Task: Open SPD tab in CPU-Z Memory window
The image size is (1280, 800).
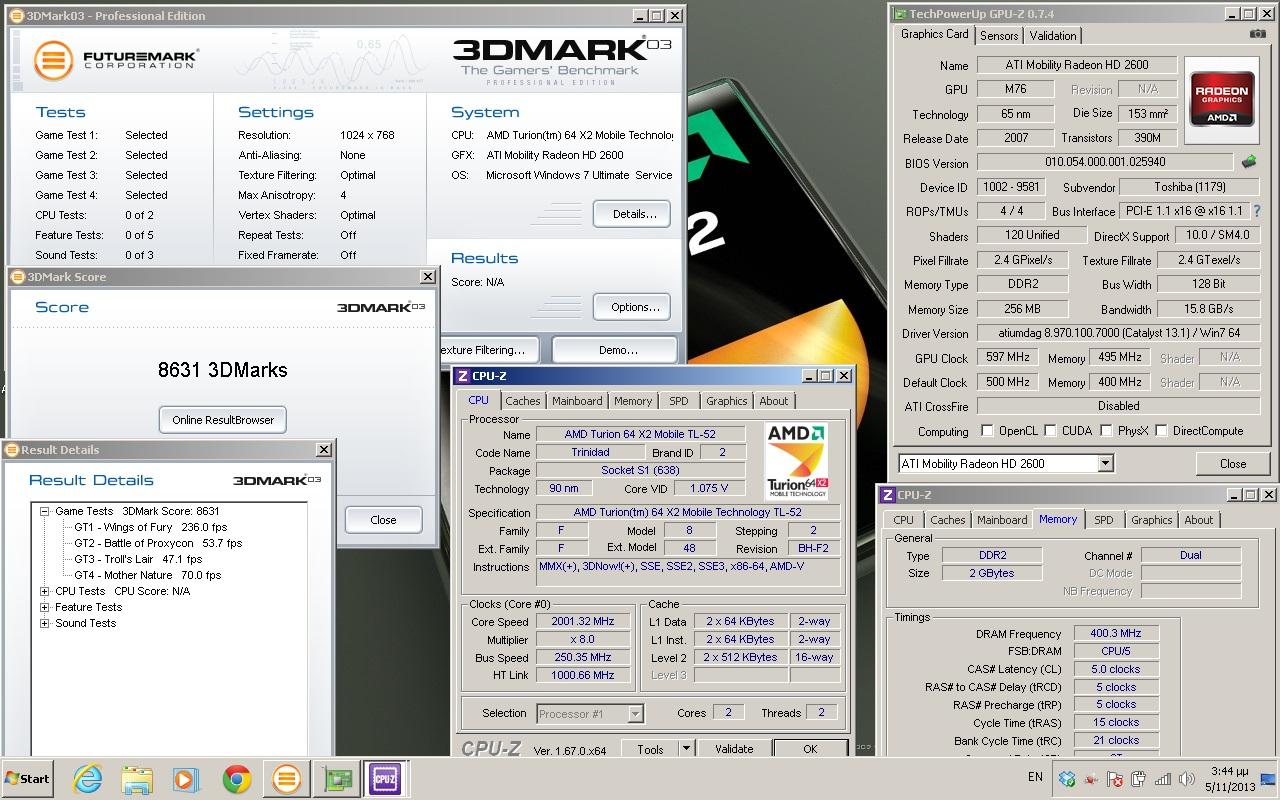Action: coord(1103,520)
